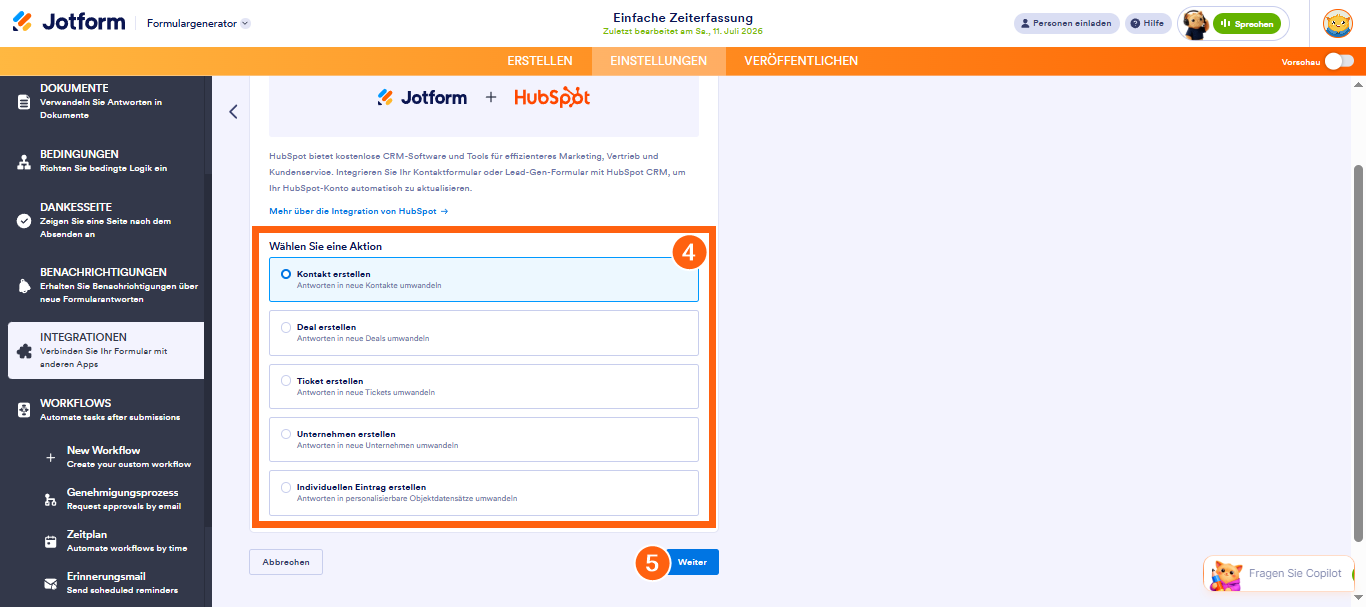Click the documents icon in sidebar
Viewport: 1366px width, 607px height.
[24, 102]
